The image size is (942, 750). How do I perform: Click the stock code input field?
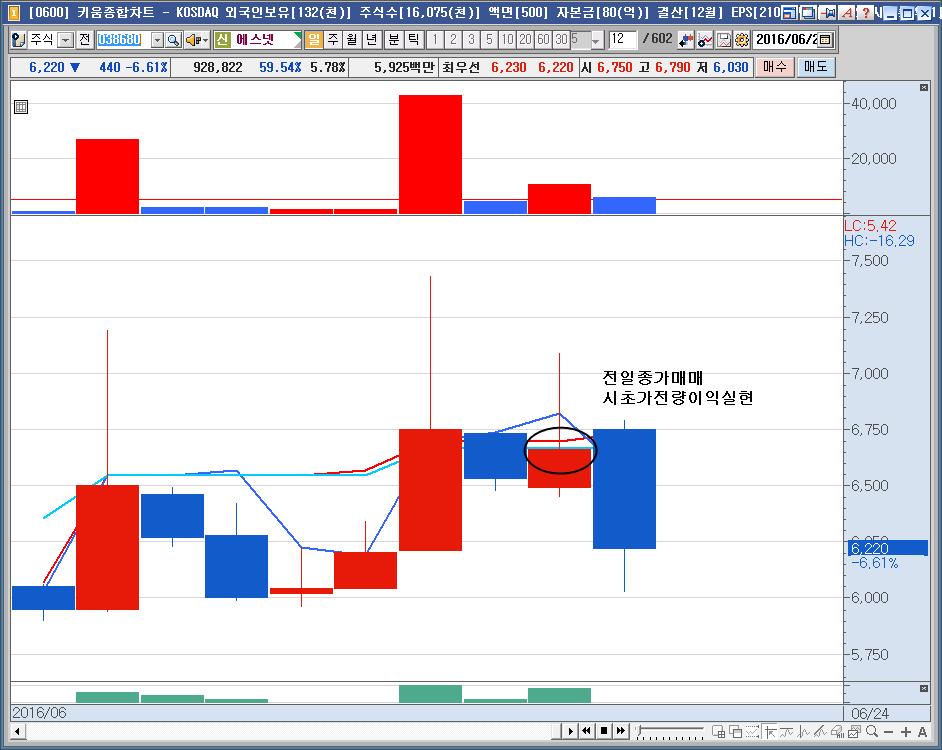pos(123,40)
